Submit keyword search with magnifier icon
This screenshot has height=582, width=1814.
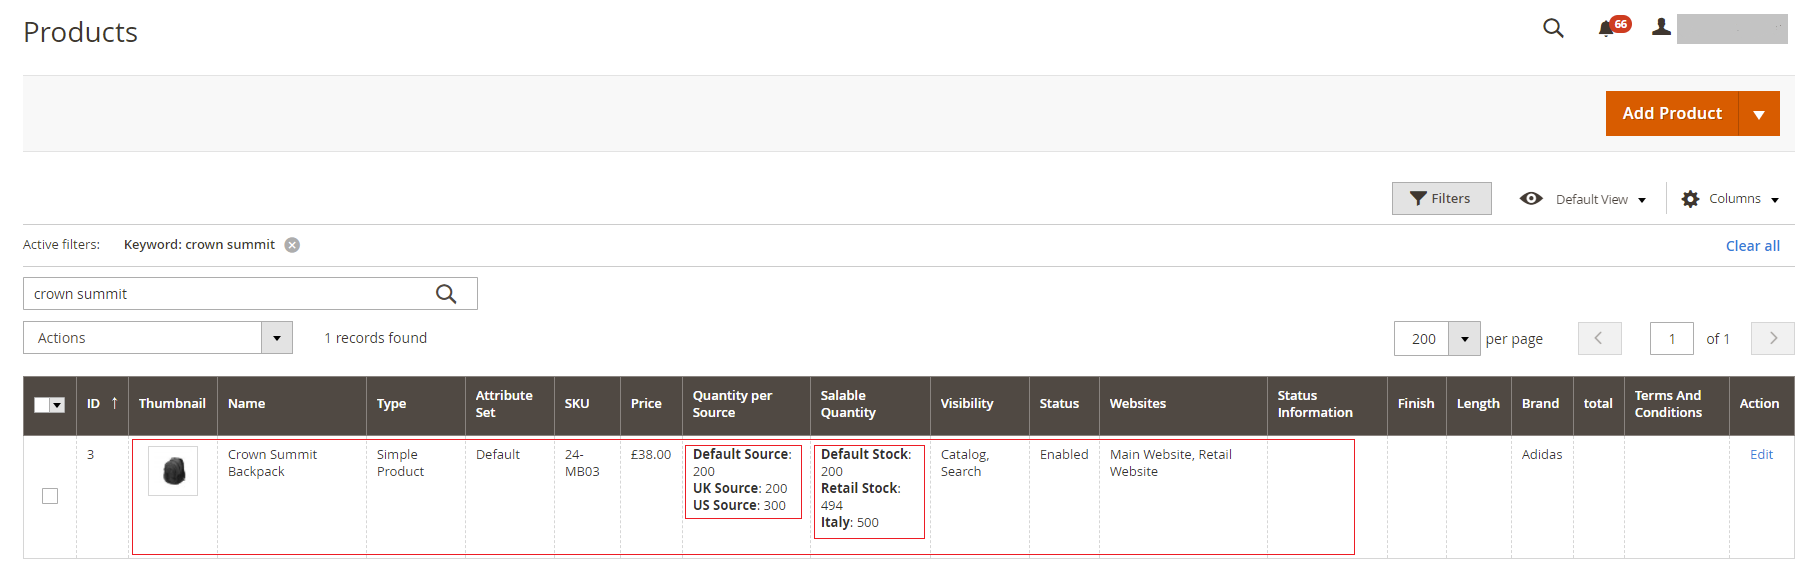[446, 294]
